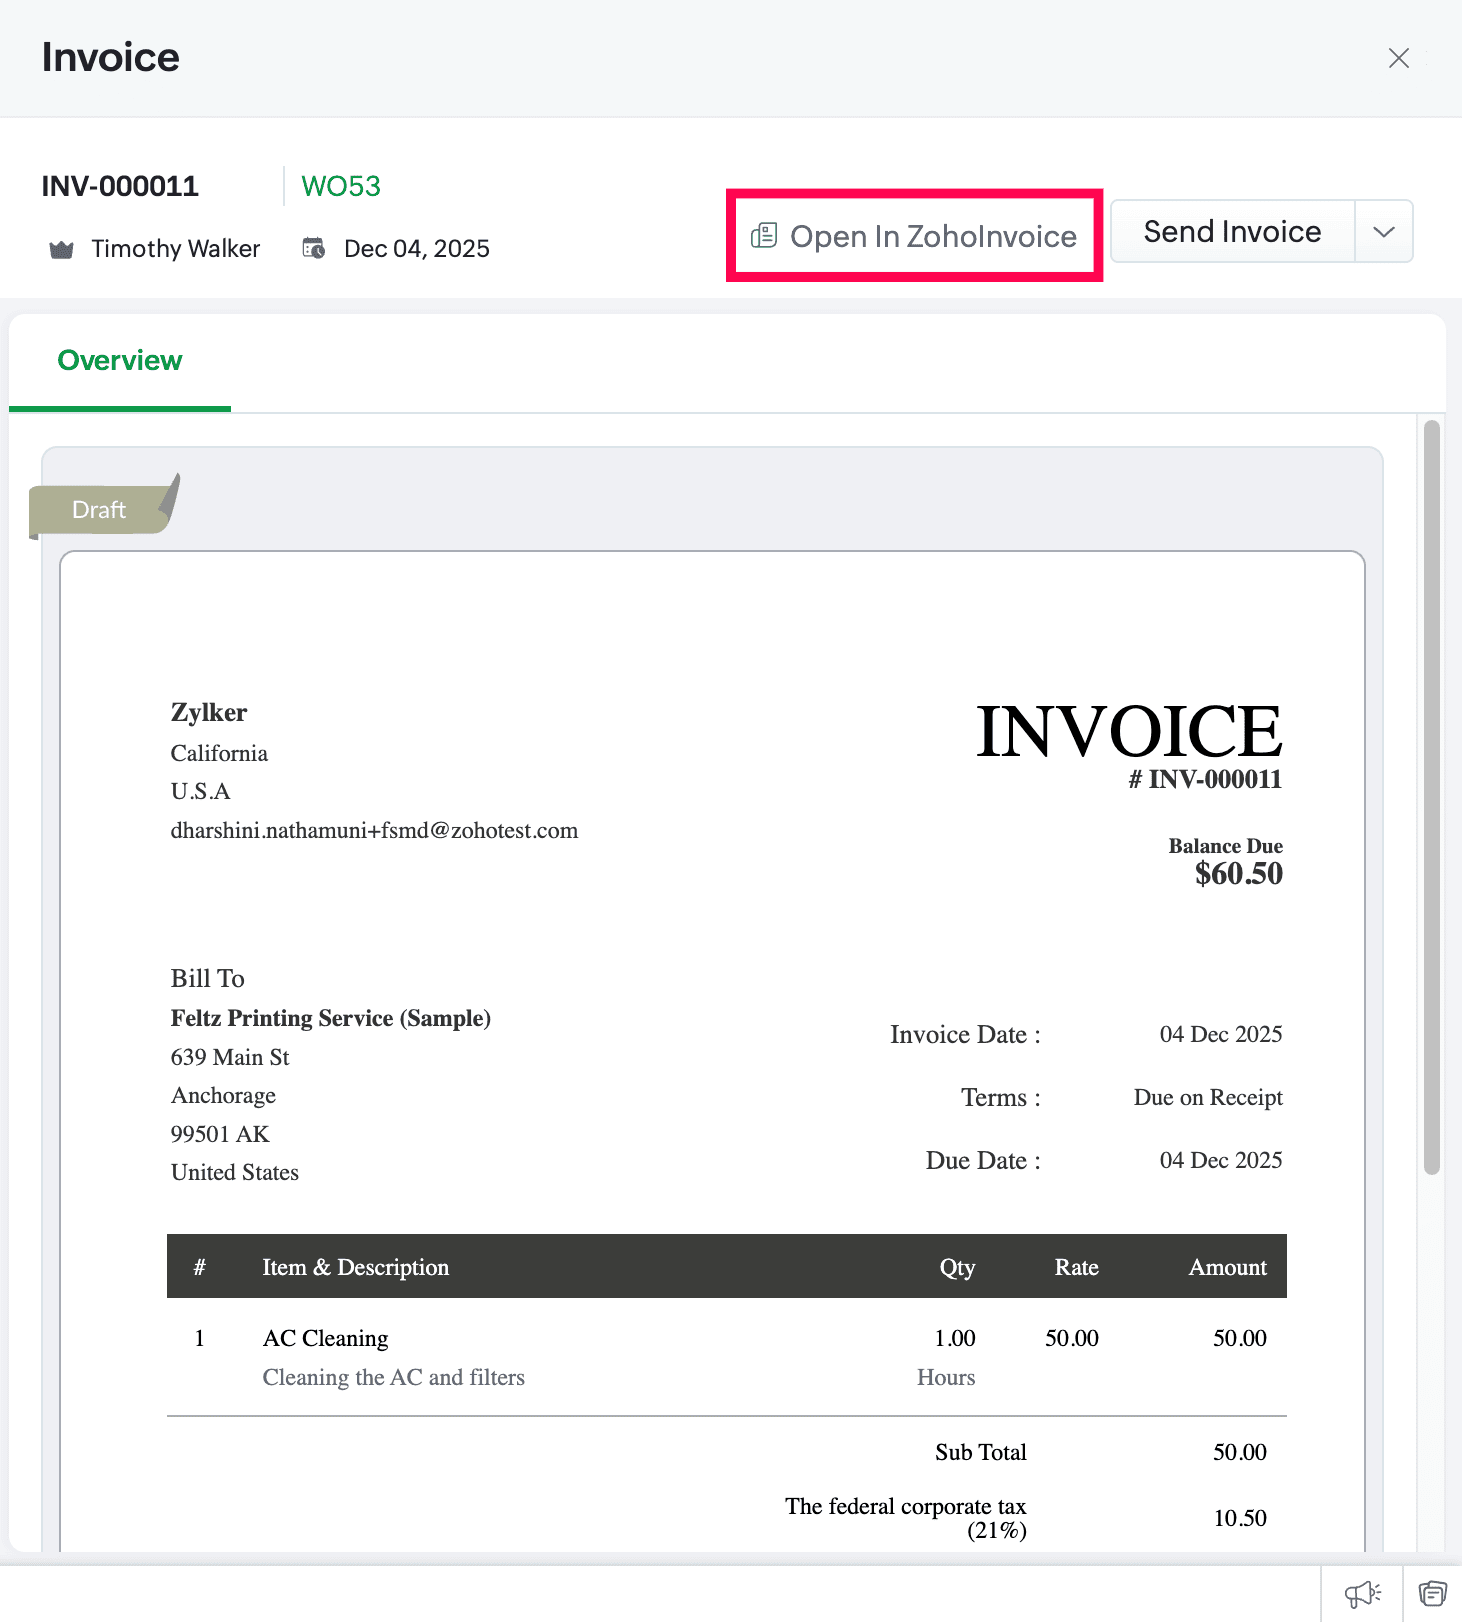Image resolution: width=1462 pixels, height=1622 pixels.
Task: Select the Timothy Walker name
Action: point(175,249)
